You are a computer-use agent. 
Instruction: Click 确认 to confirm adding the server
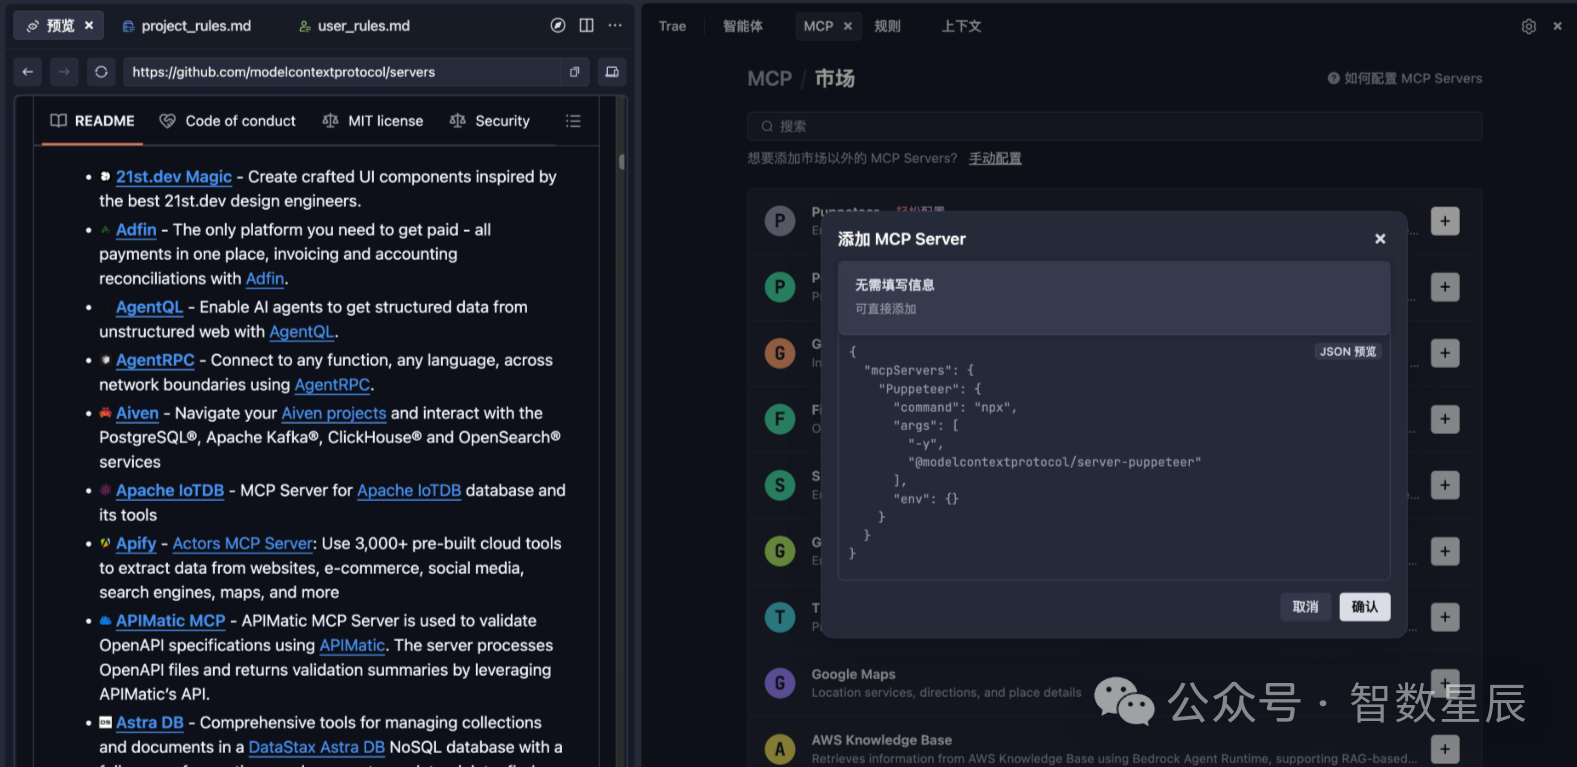click(1365, 607)
